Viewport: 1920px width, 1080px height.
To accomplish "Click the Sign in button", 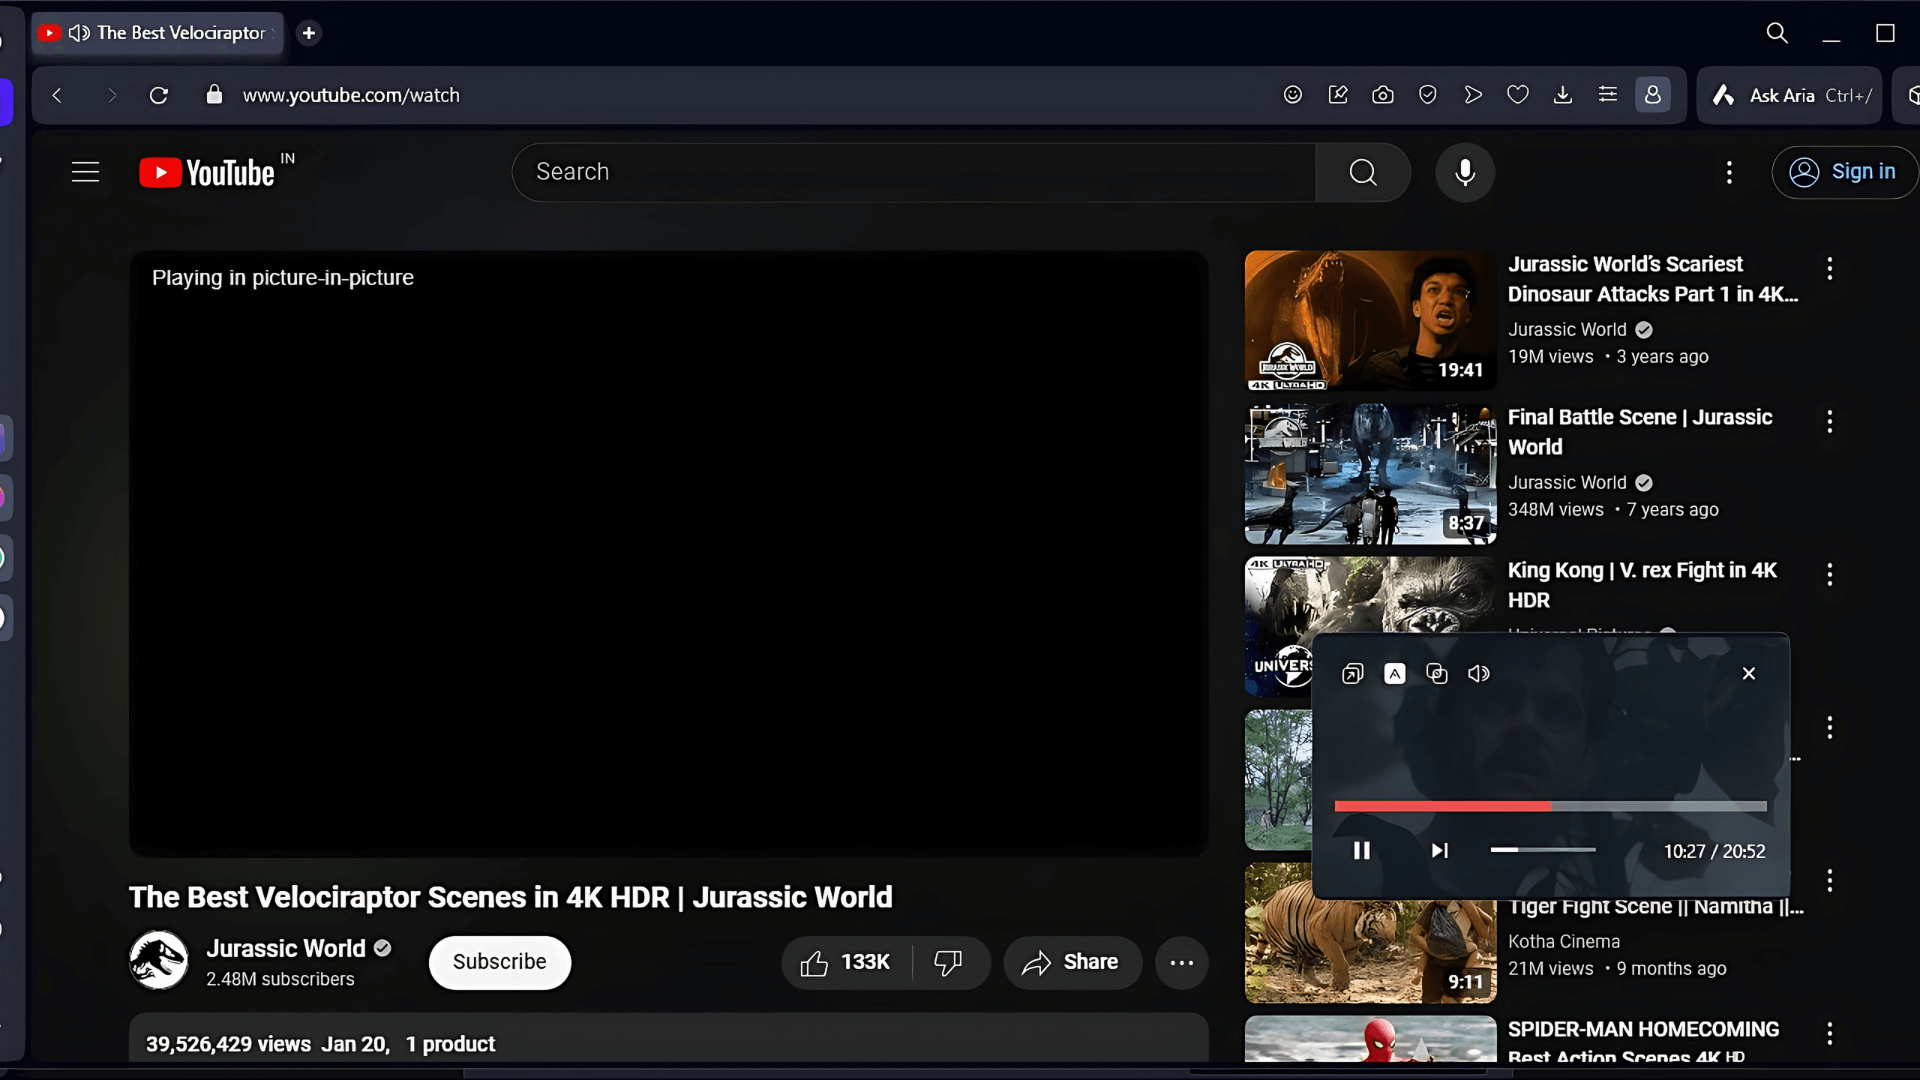I will coord(1845,172).
